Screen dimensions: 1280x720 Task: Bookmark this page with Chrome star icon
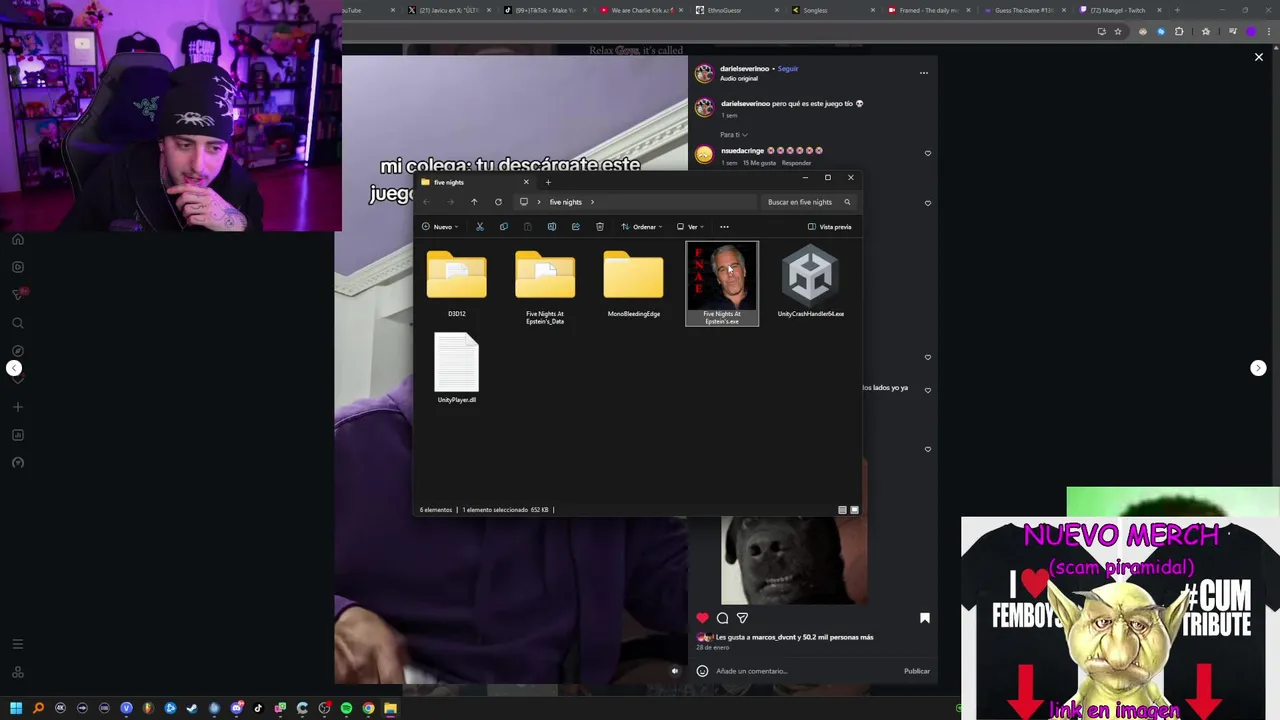1118,32
